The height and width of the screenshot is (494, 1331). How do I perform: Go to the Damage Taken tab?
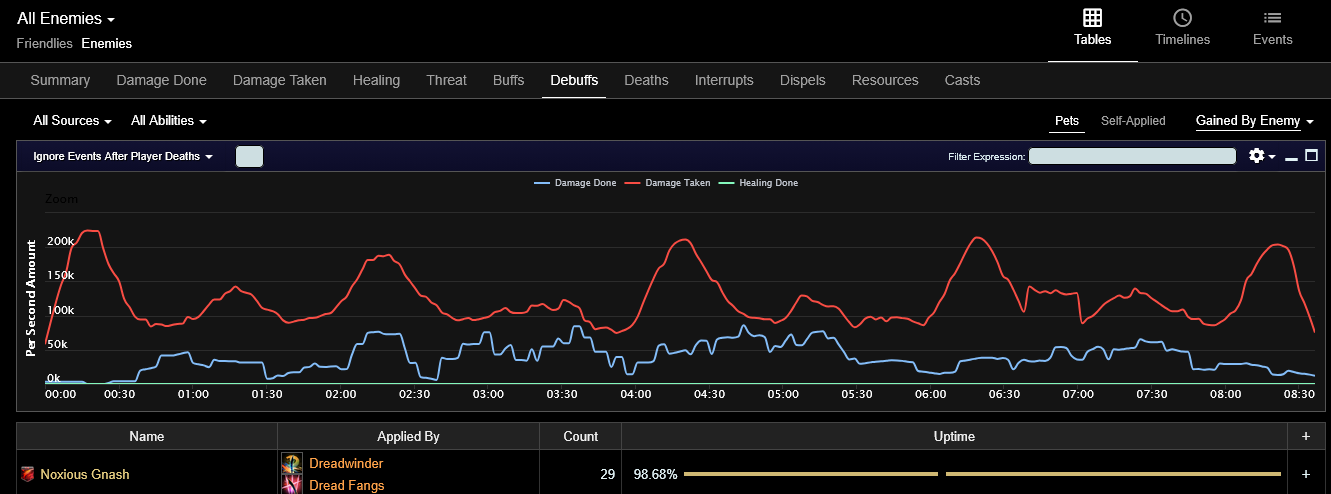click(x=279, y=80)
